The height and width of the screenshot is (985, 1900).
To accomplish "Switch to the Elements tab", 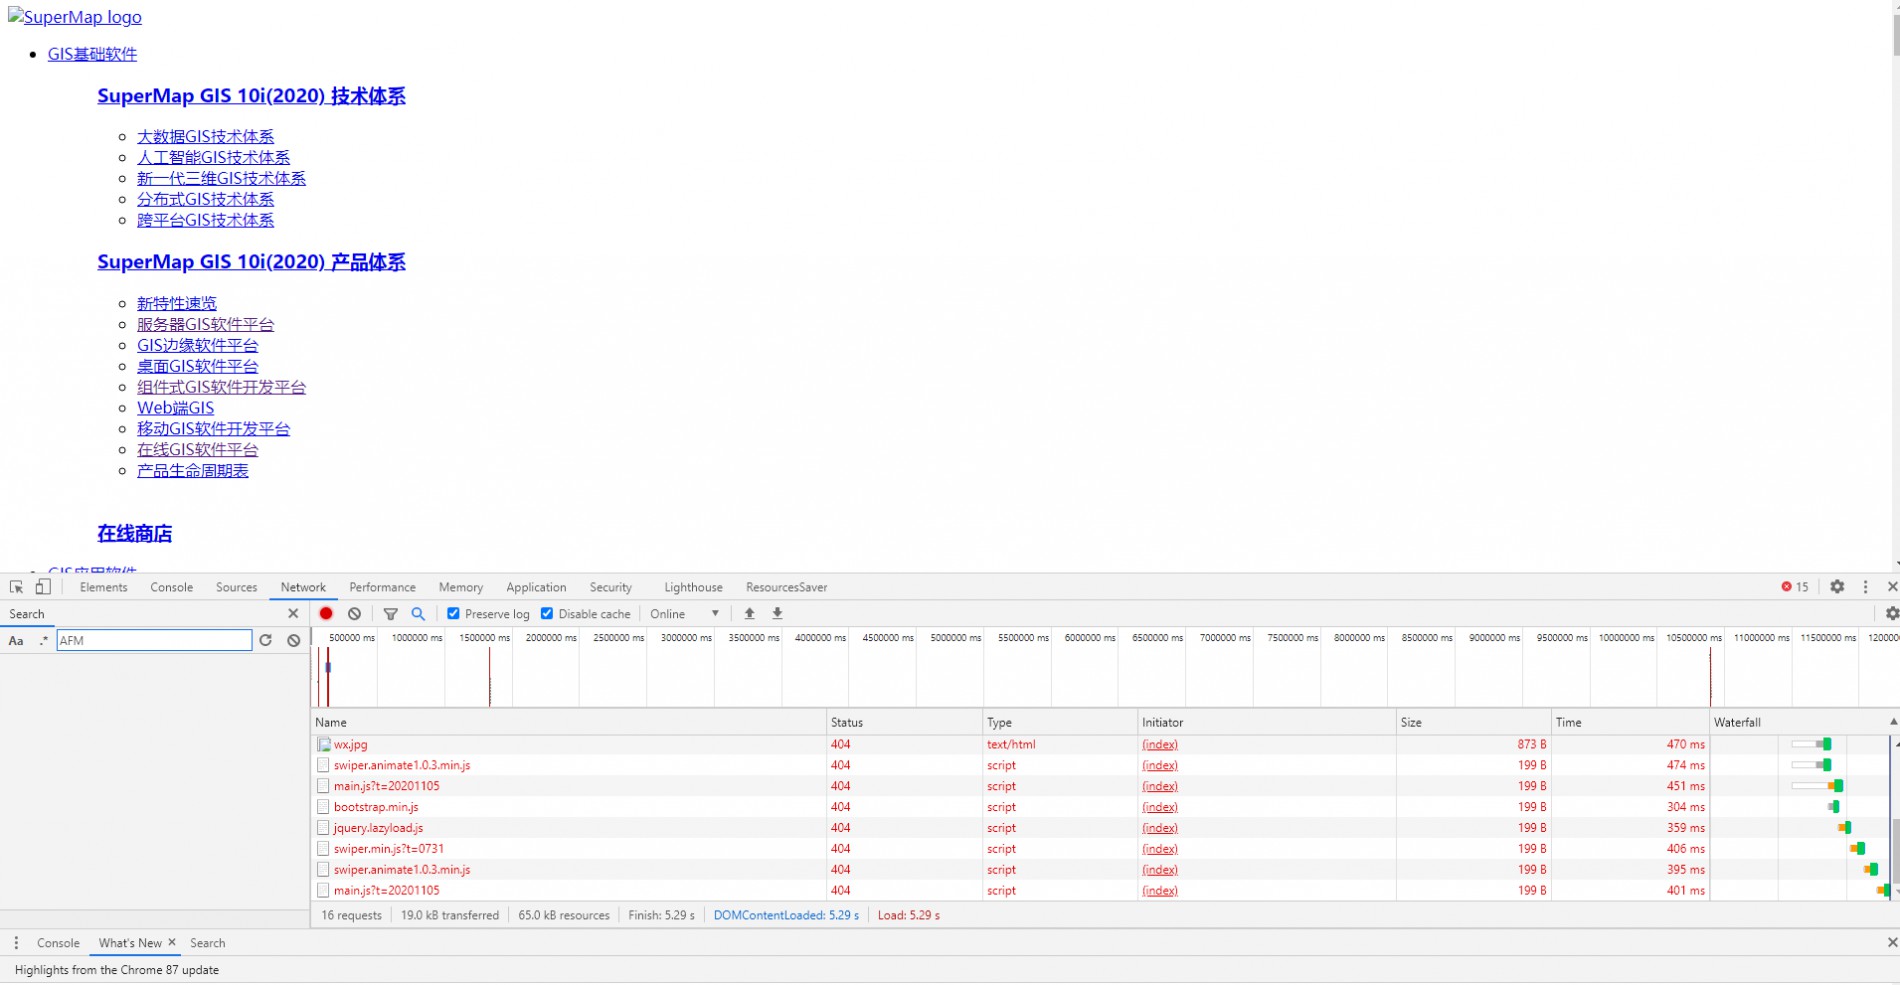I will coord(104,587).
